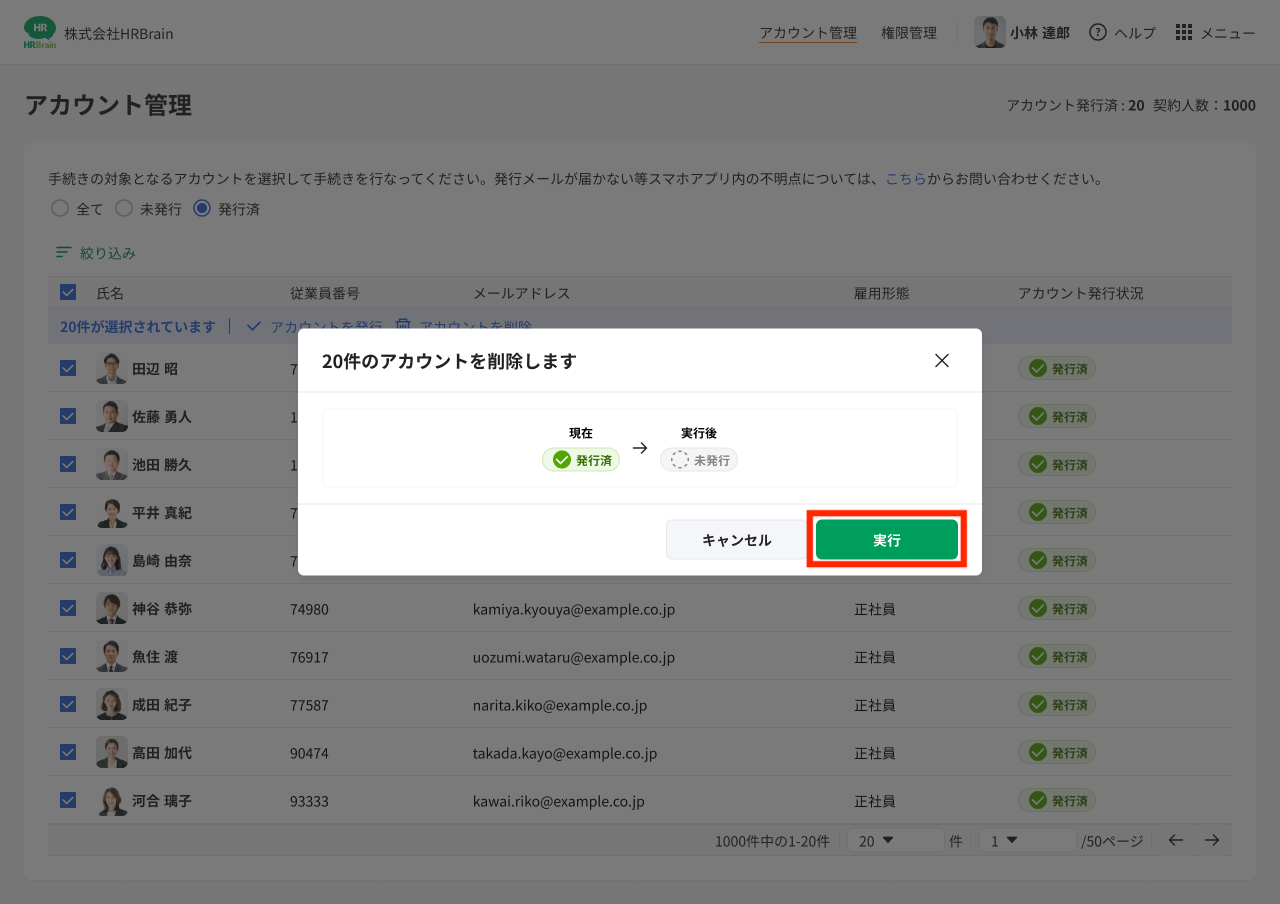
Task: Select the 全て radio button
Action: 60,208
